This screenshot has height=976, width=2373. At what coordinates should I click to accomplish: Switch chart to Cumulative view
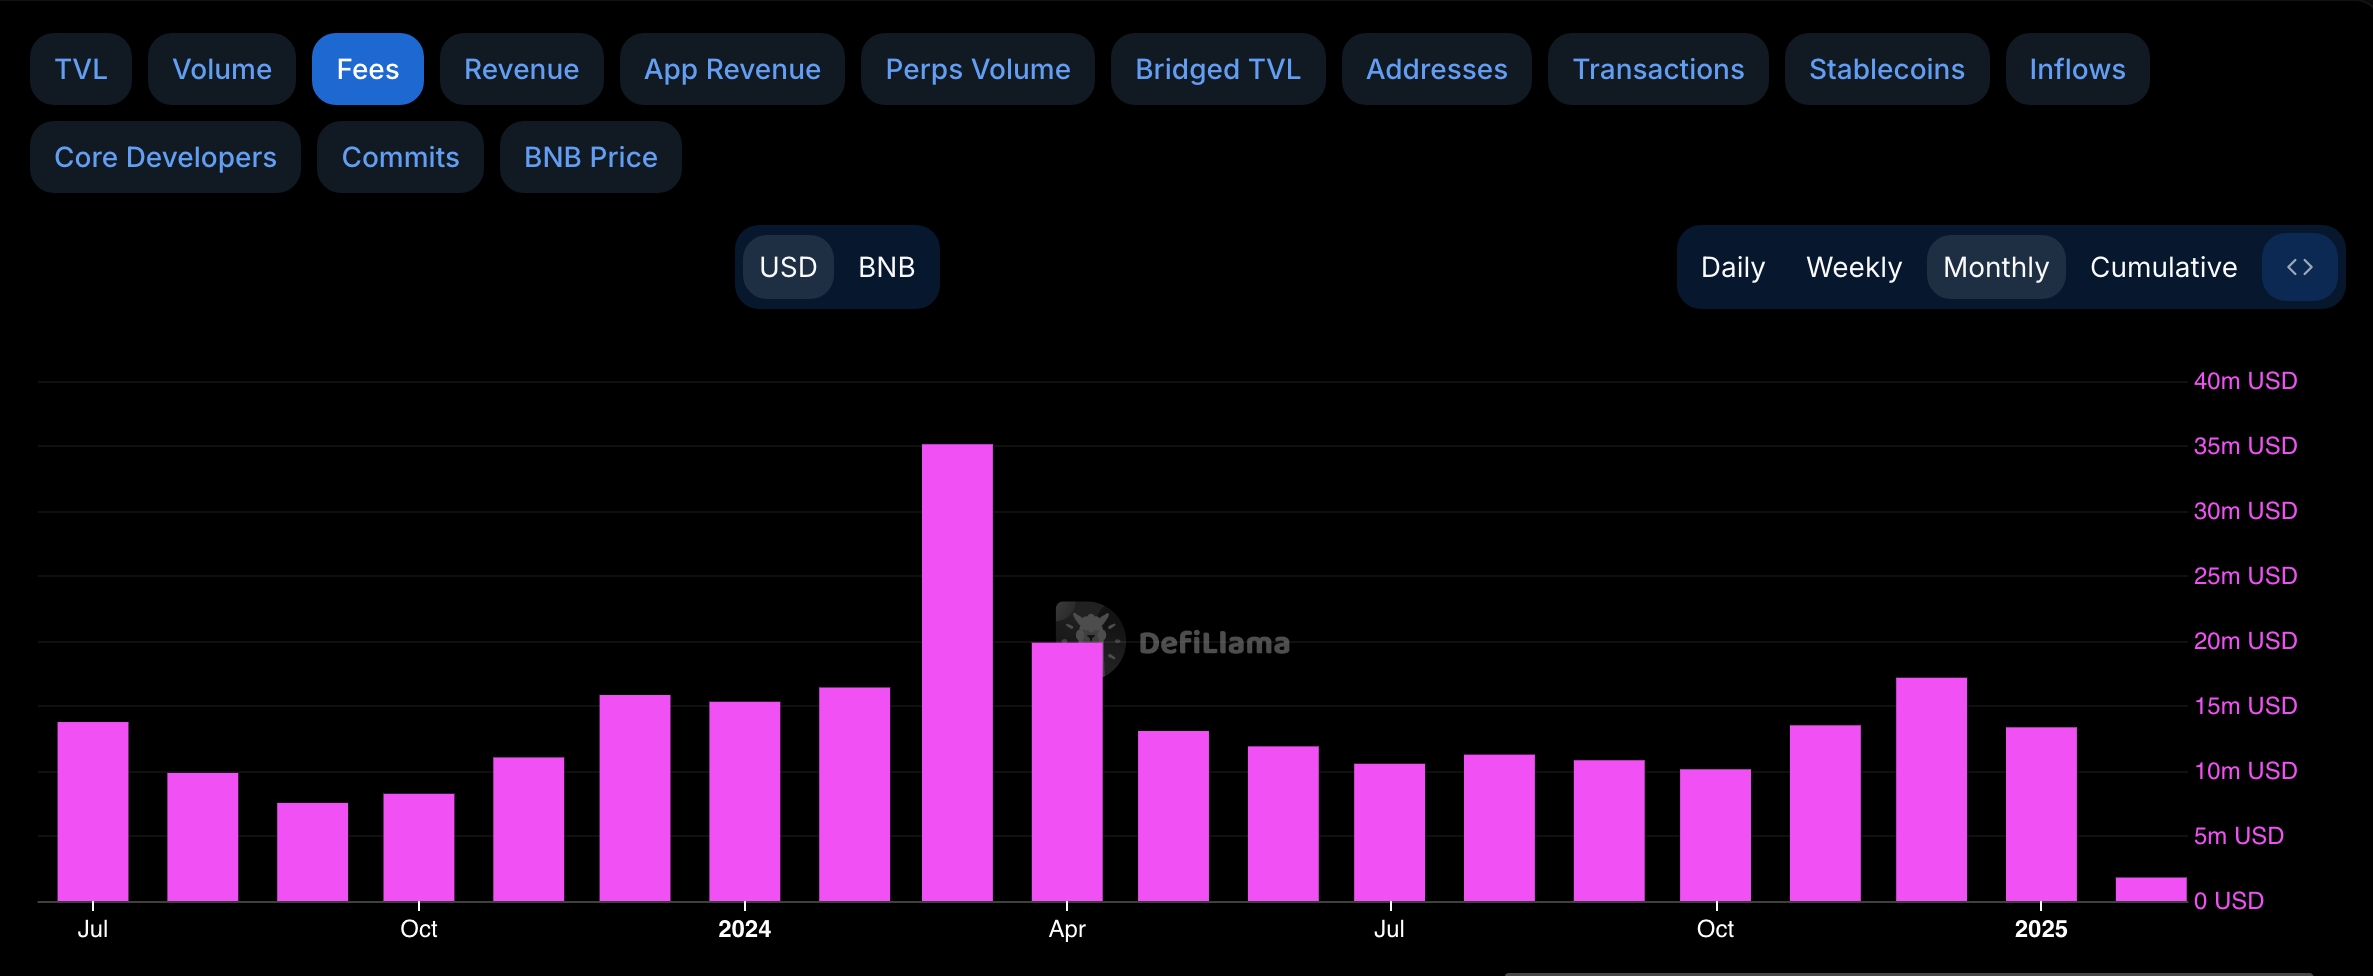pos(2164,267)
